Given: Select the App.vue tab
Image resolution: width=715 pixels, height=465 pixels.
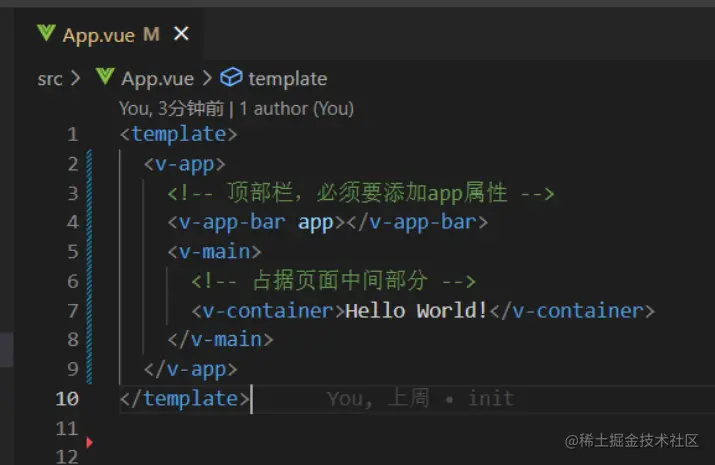Looking at the screenshot, I should tap(111, 34).
